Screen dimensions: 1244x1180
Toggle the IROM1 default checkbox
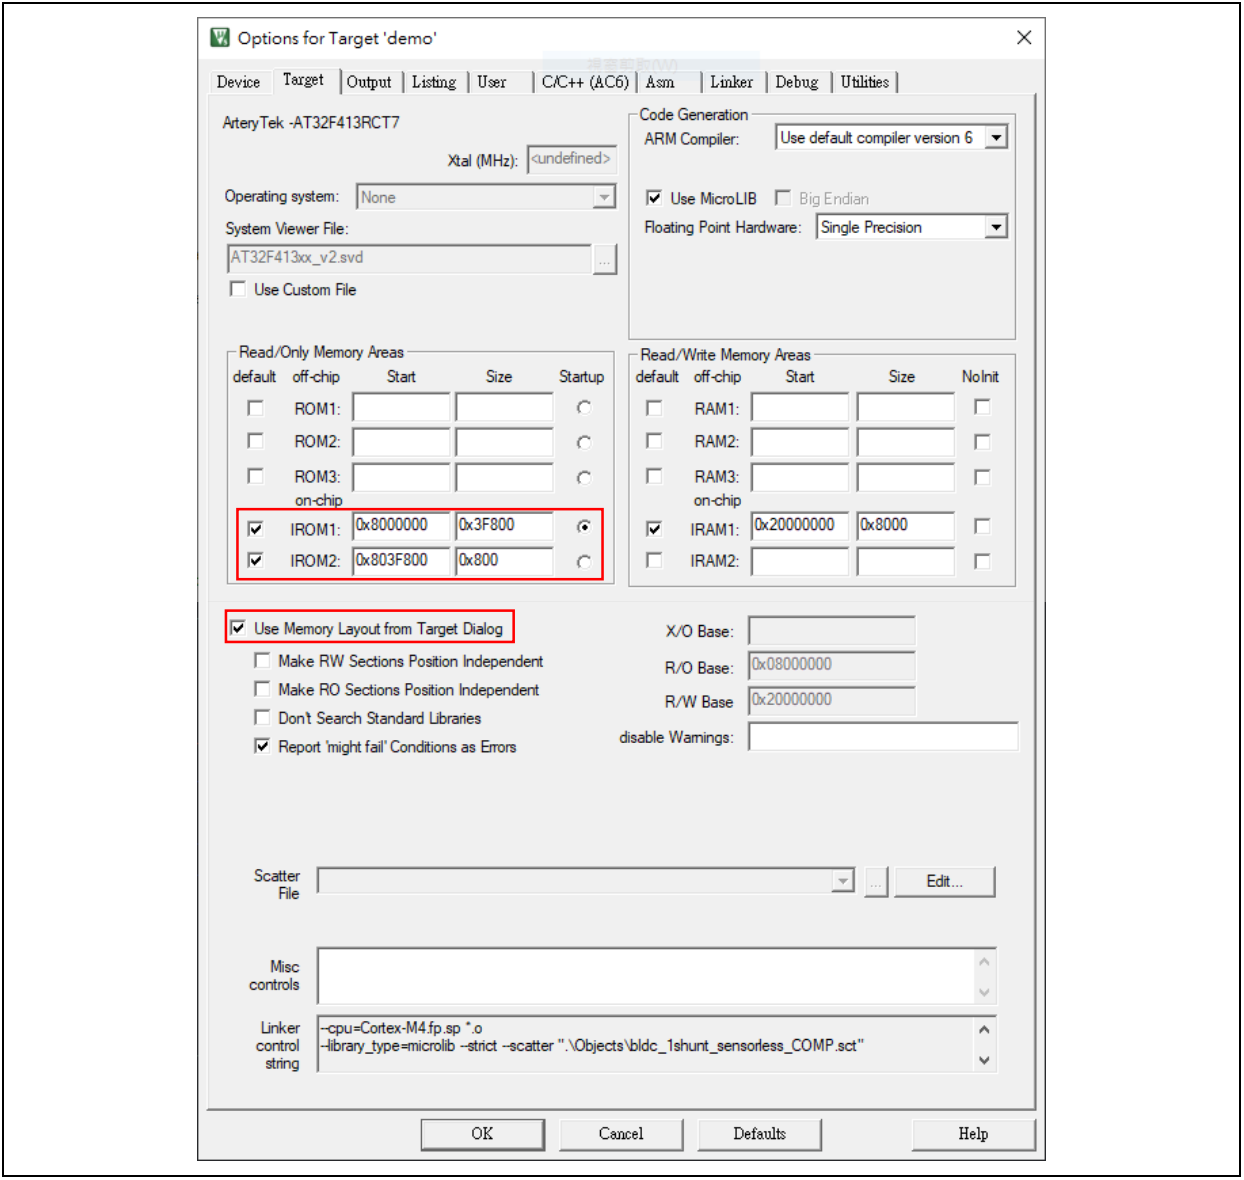tap(256, 529)
